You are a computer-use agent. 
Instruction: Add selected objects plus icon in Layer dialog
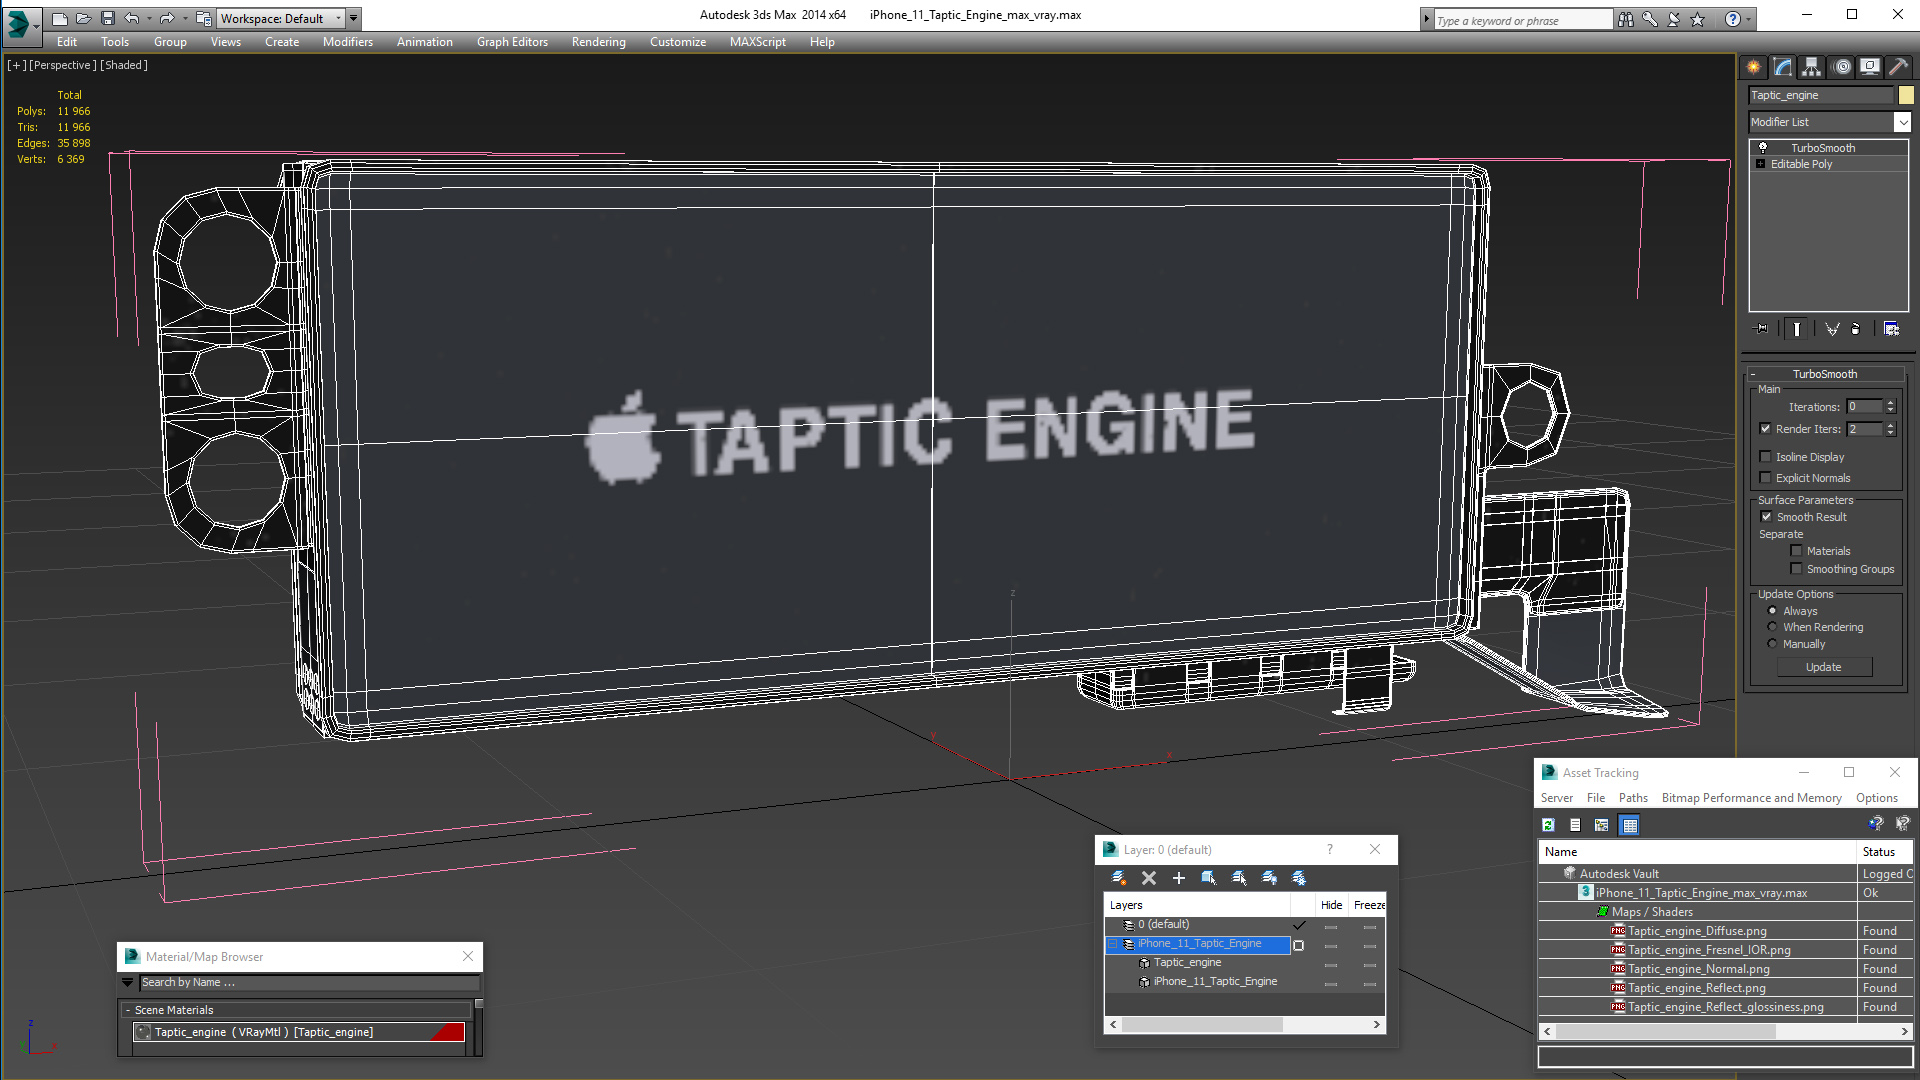pos(1179,878)
